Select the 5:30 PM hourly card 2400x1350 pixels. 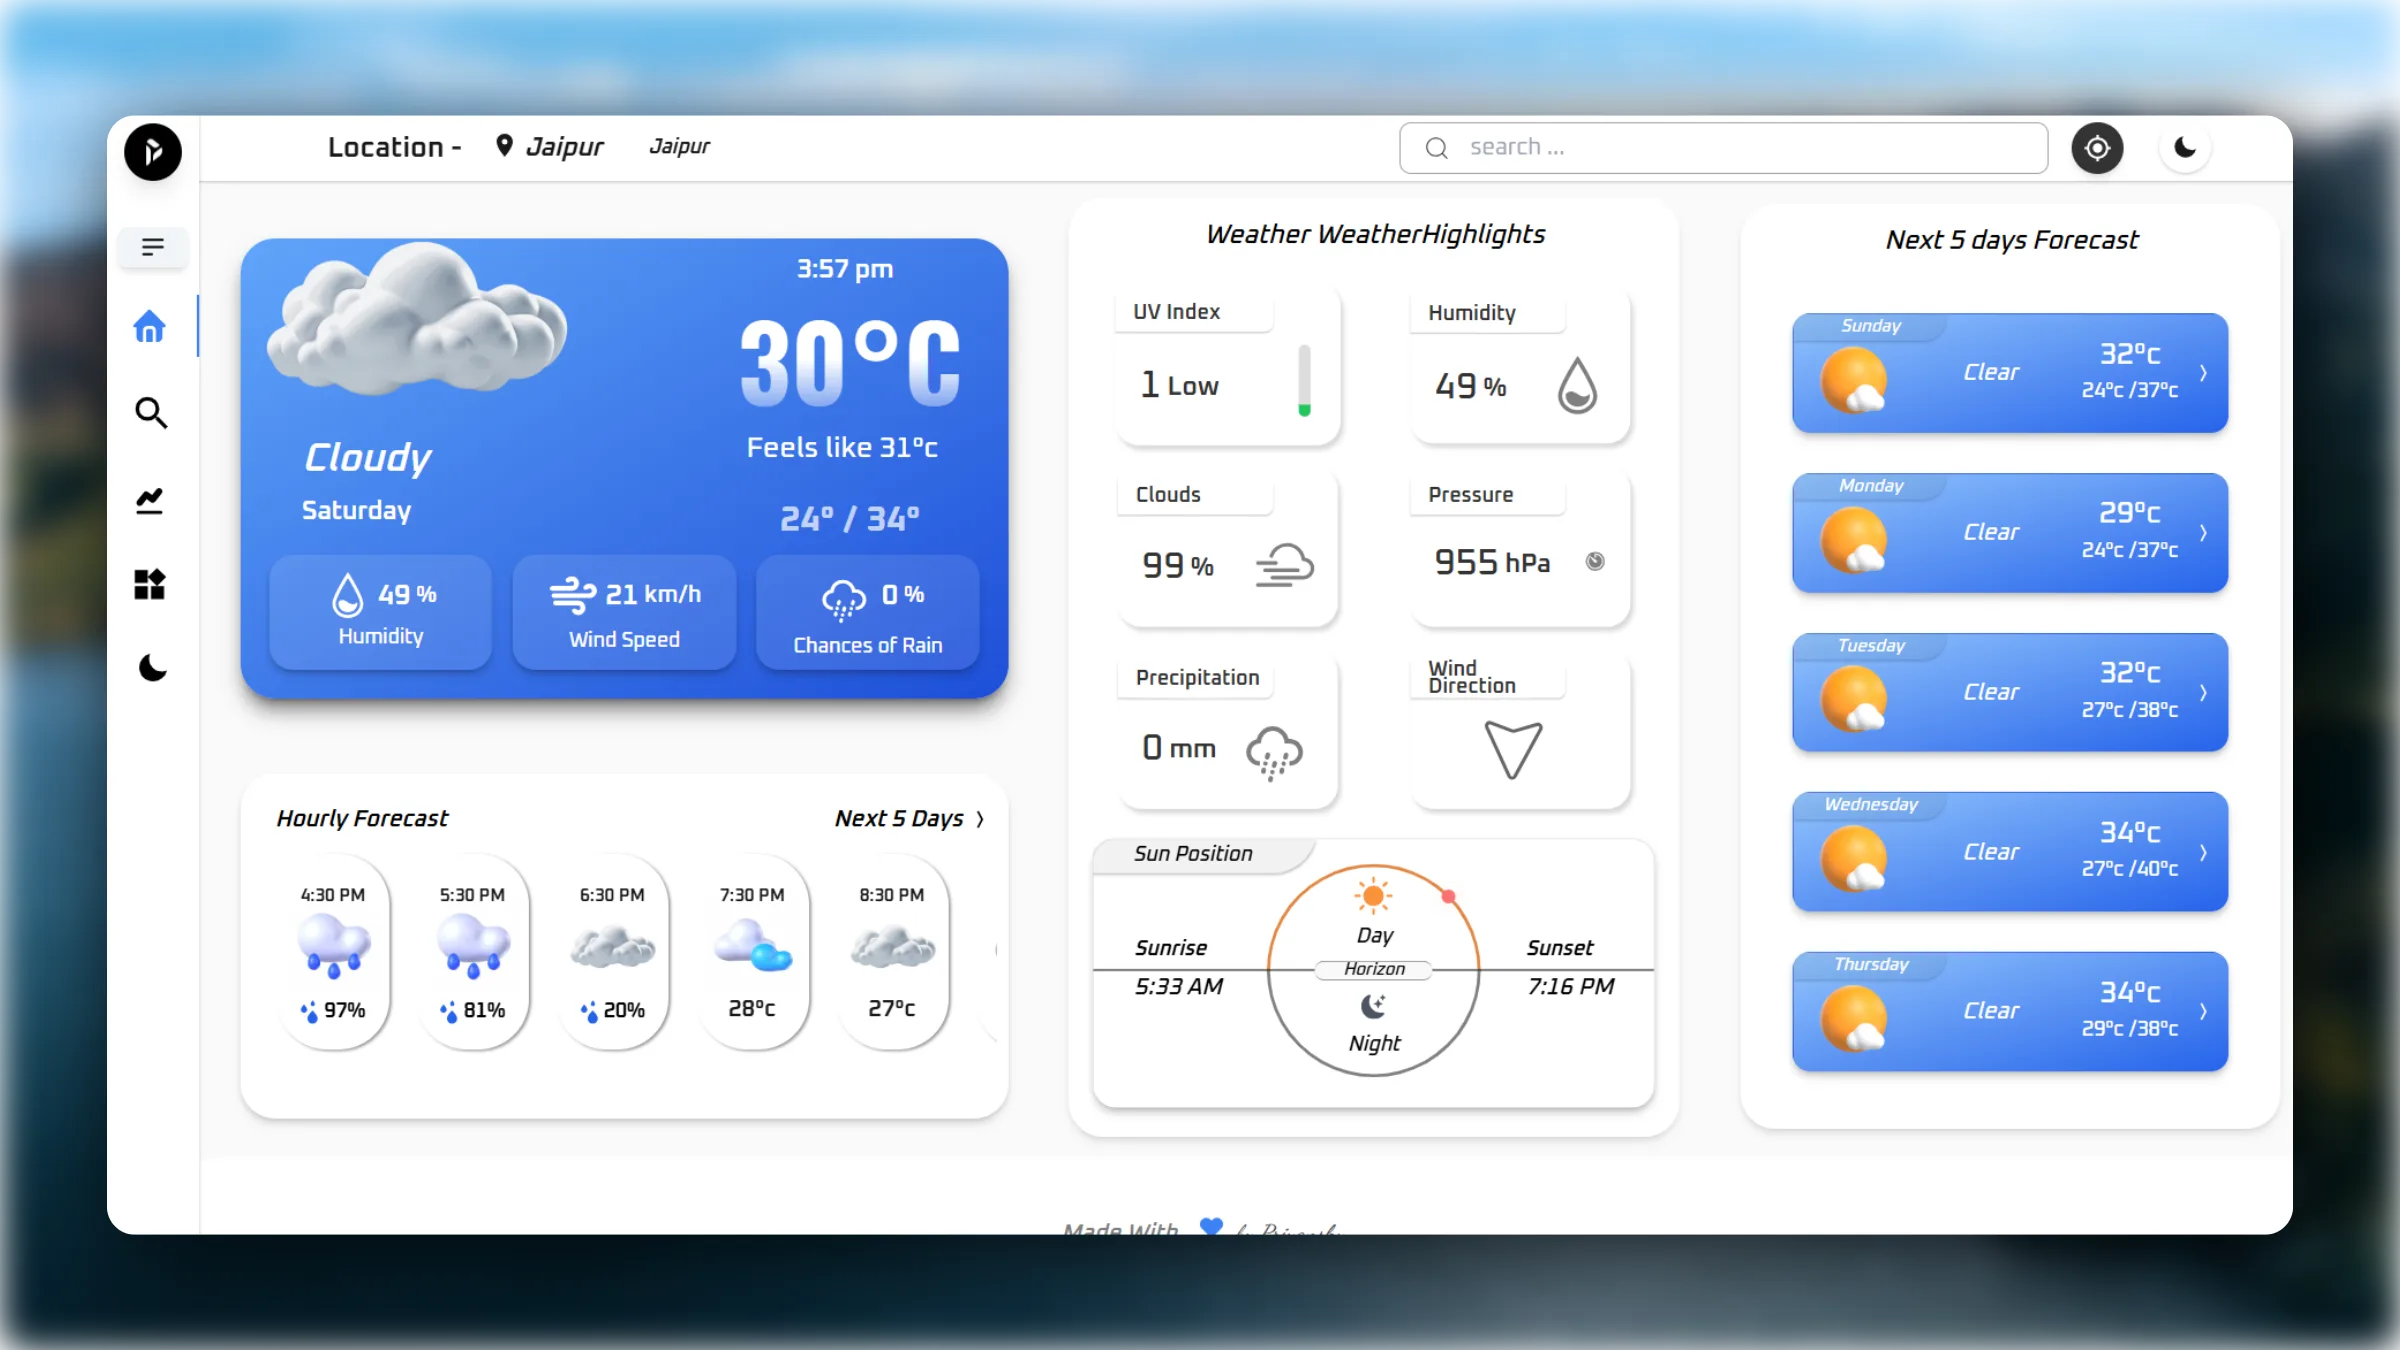[473, 950]
